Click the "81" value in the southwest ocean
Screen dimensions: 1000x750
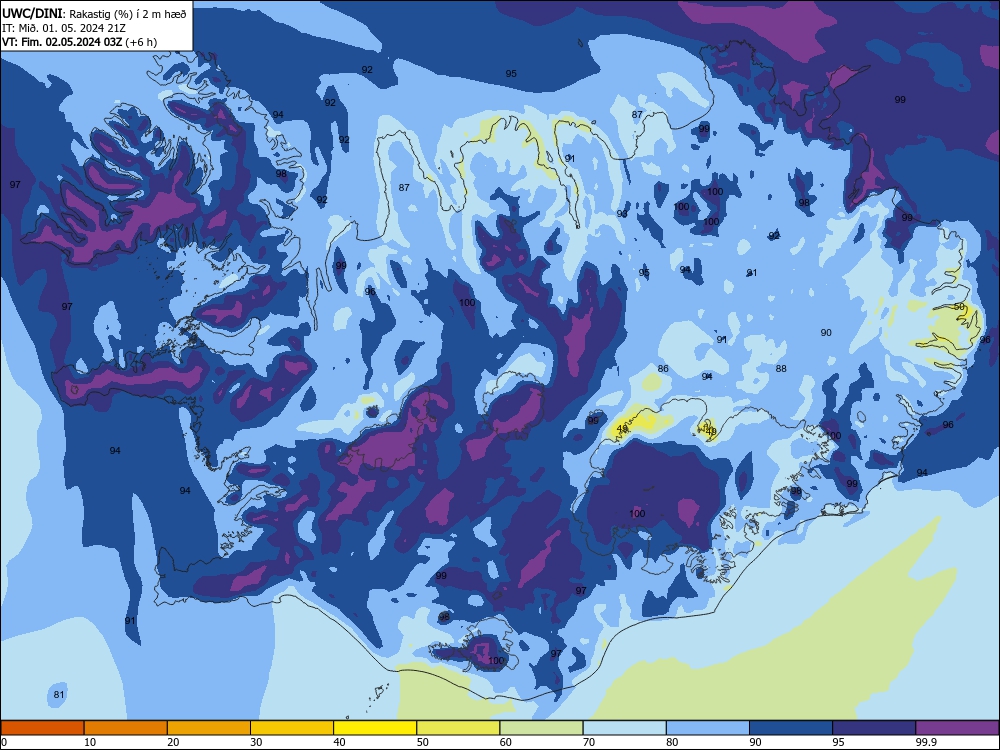(59, 695)
